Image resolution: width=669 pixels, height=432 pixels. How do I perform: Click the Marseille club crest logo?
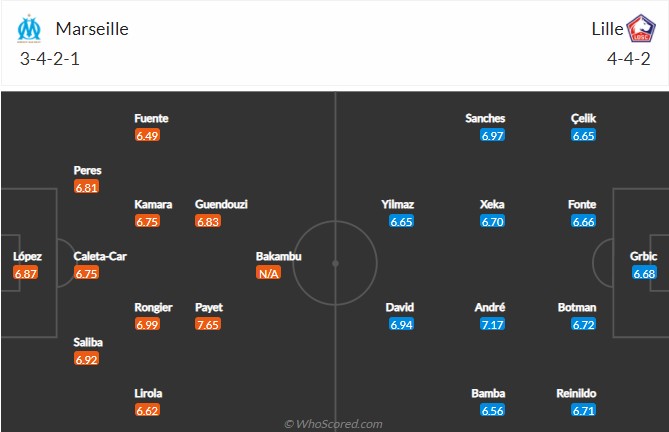[x=29, y=29]
